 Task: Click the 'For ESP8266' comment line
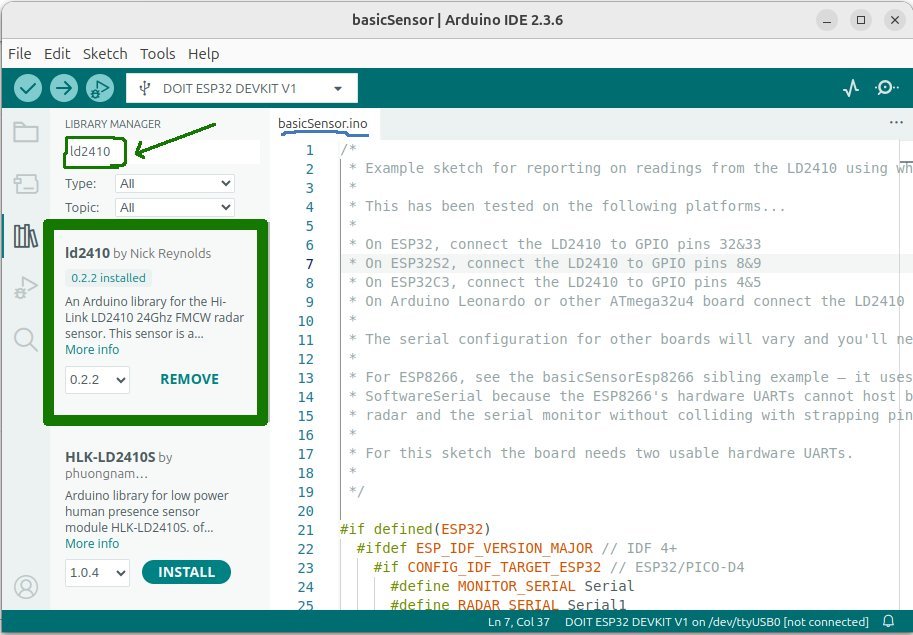pyautogui.click(x=631, y=377)
